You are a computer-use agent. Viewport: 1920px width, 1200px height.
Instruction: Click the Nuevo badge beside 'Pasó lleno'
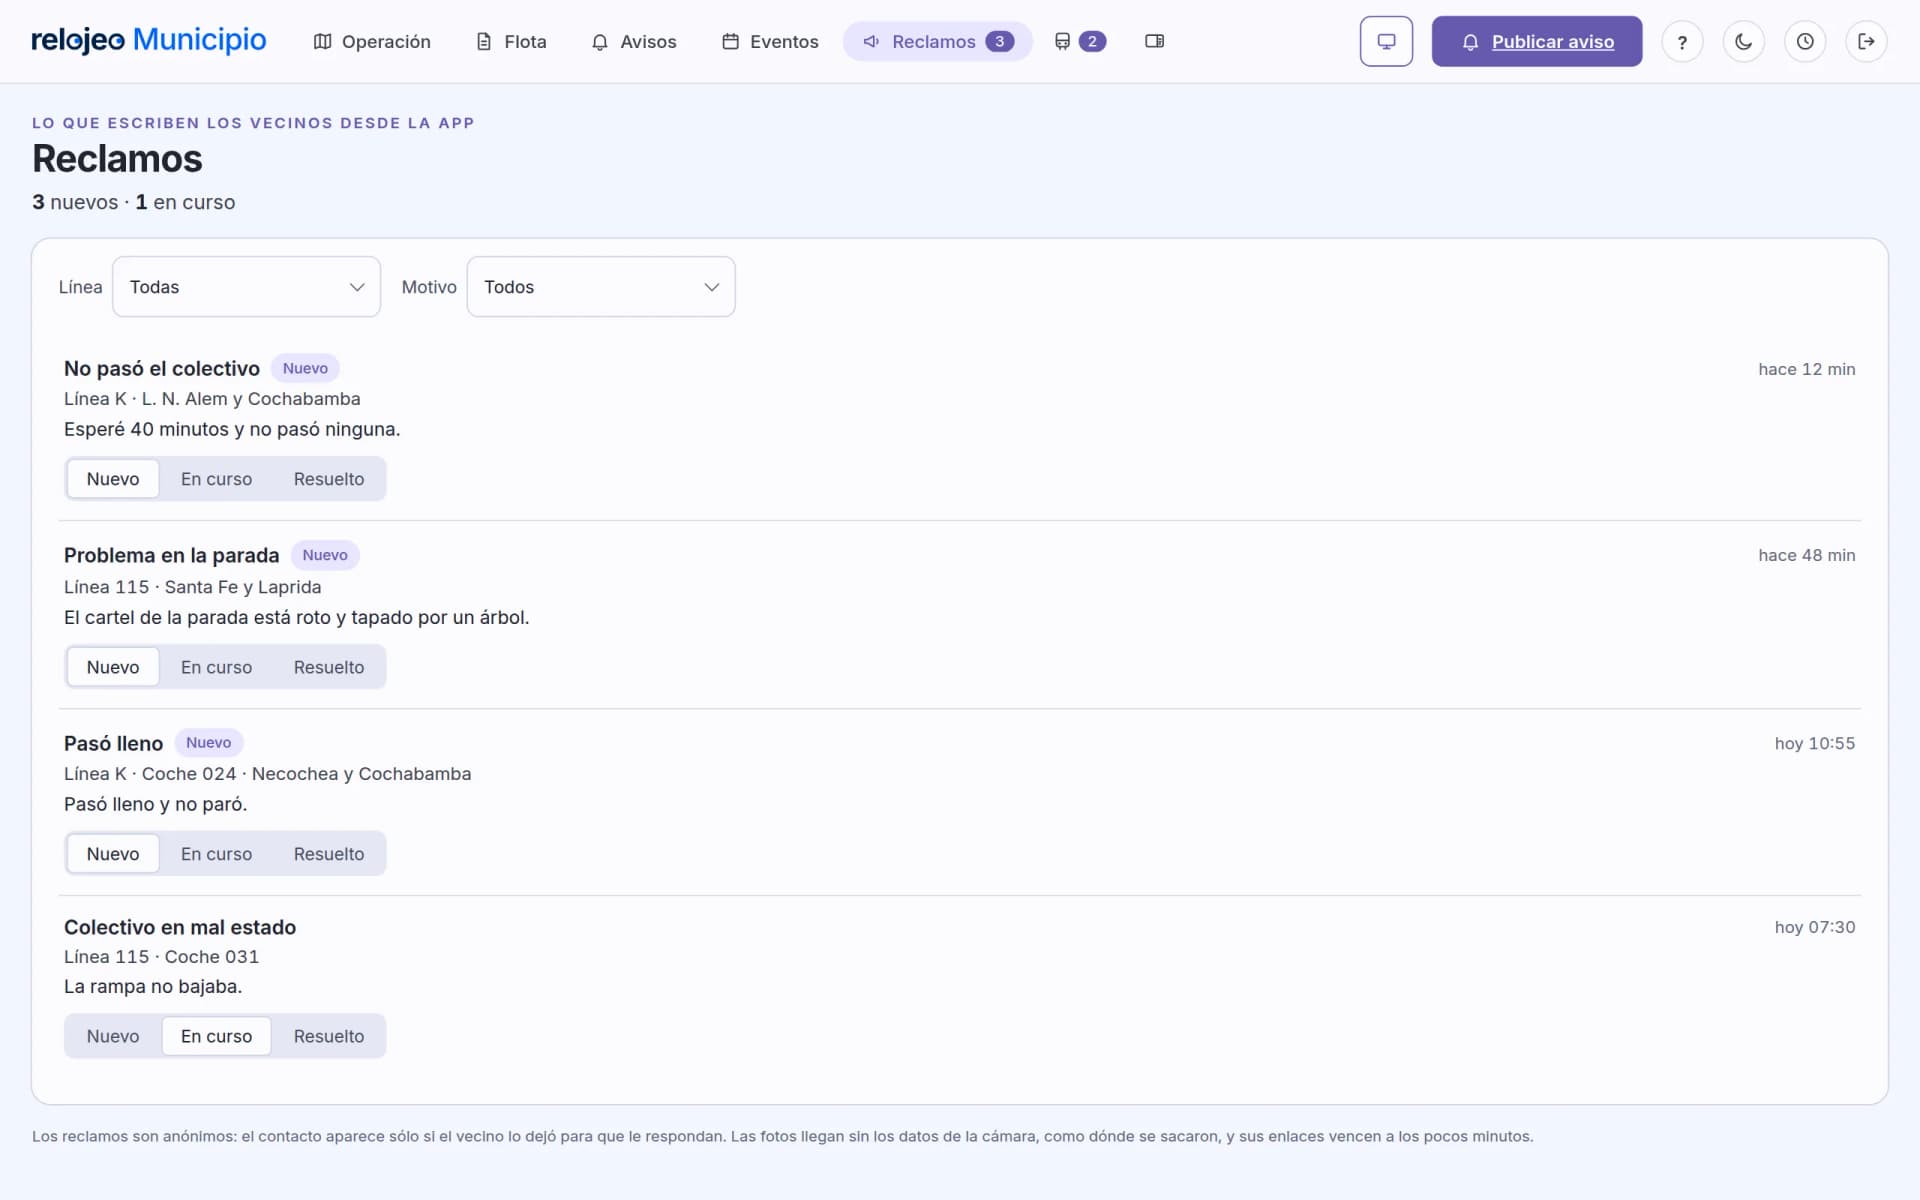(208, 742)
